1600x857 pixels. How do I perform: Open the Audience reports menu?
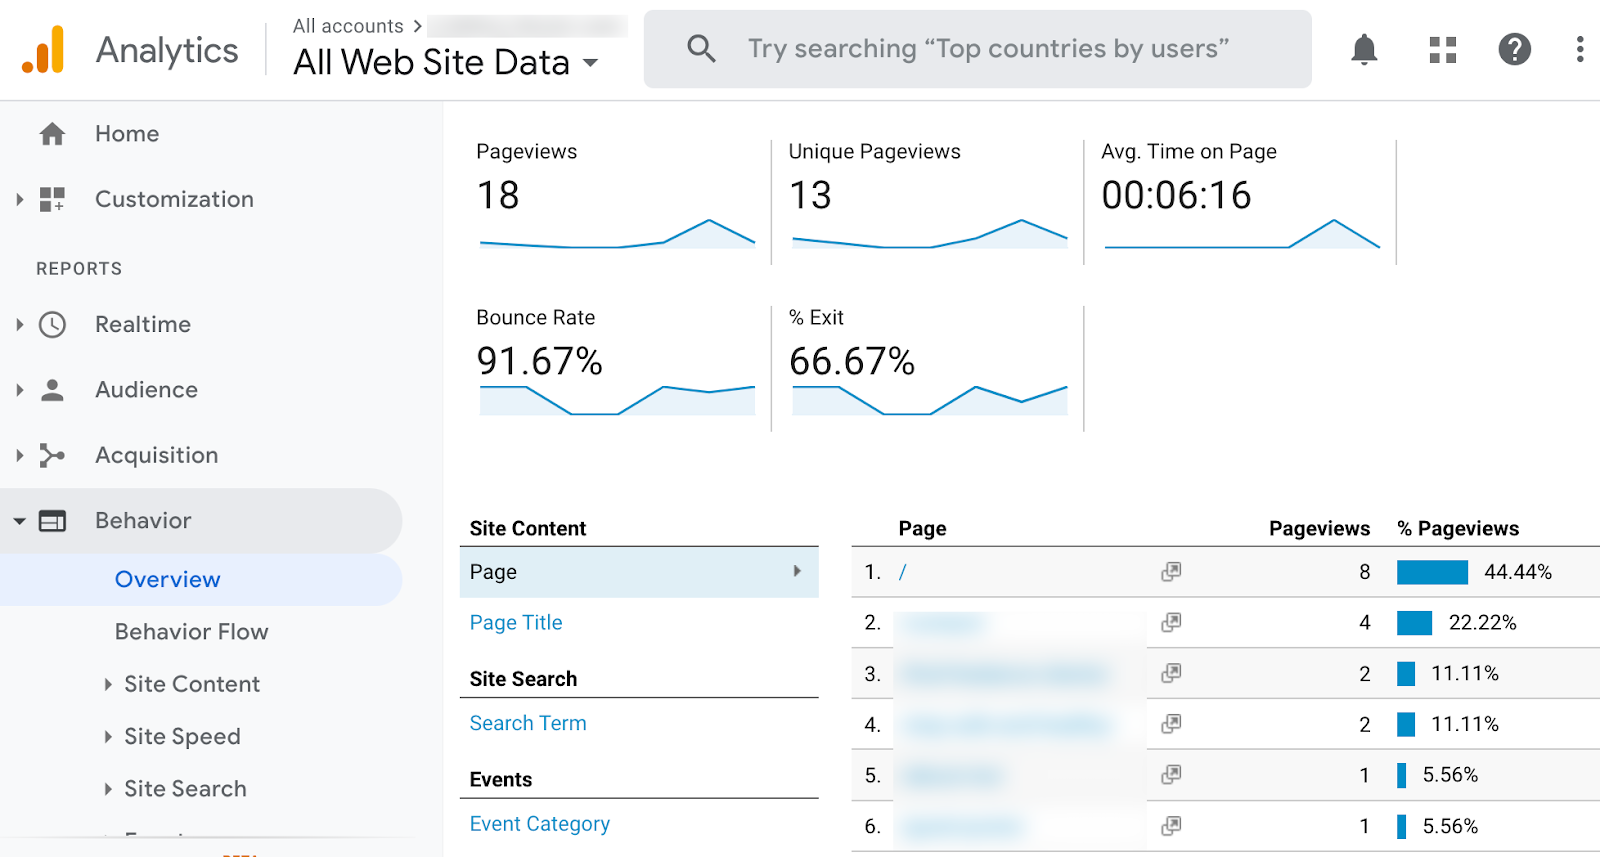pos(146,390)
